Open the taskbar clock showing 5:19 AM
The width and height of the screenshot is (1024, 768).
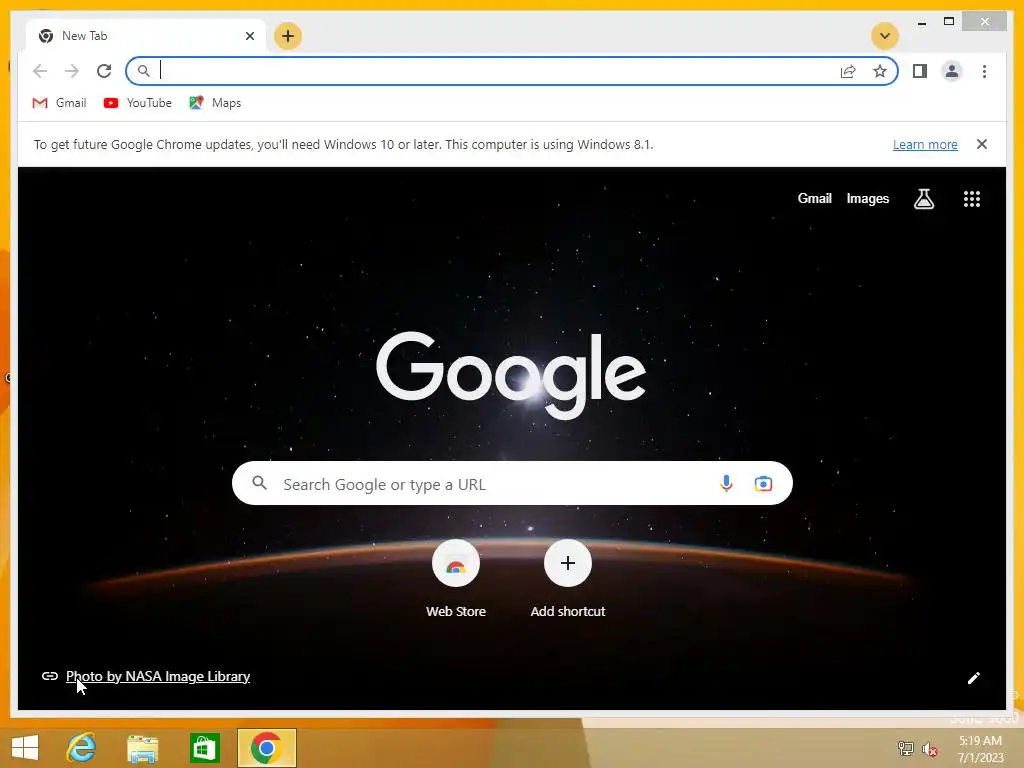point(980,749)
